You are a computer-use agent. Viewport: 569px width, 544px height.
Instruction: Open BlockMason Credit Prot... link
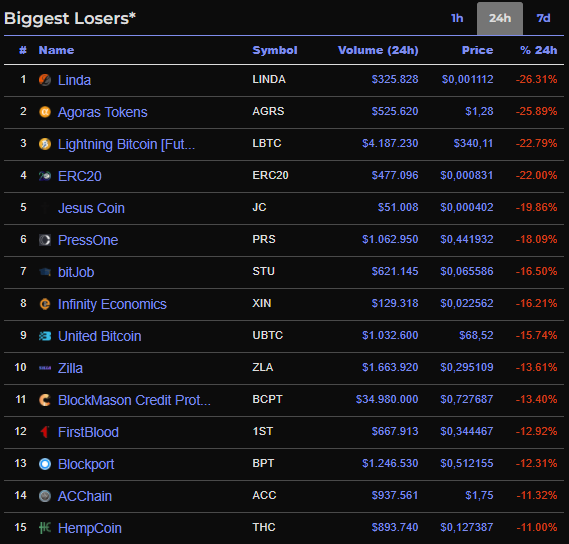pyautogui.click(x=134, y=400)
